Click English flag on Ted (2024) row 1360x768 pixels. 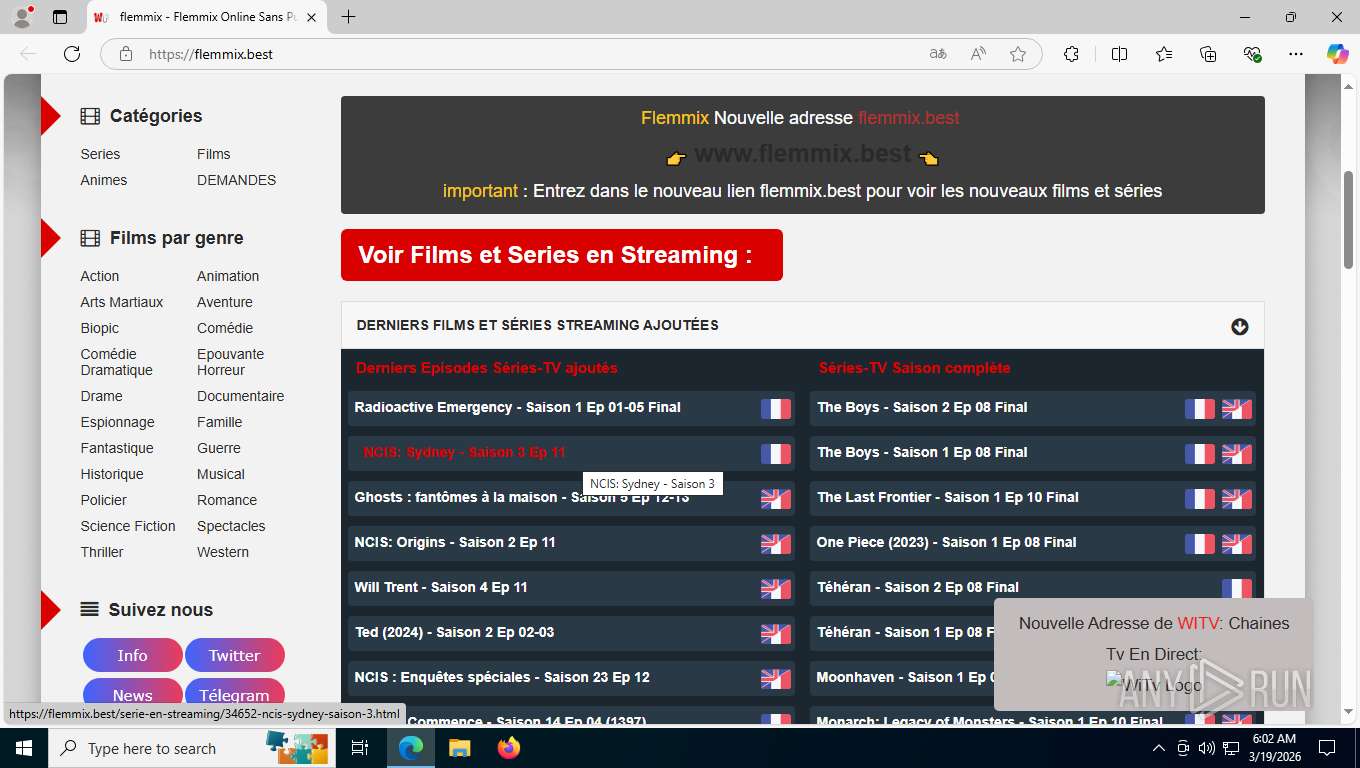776,633
